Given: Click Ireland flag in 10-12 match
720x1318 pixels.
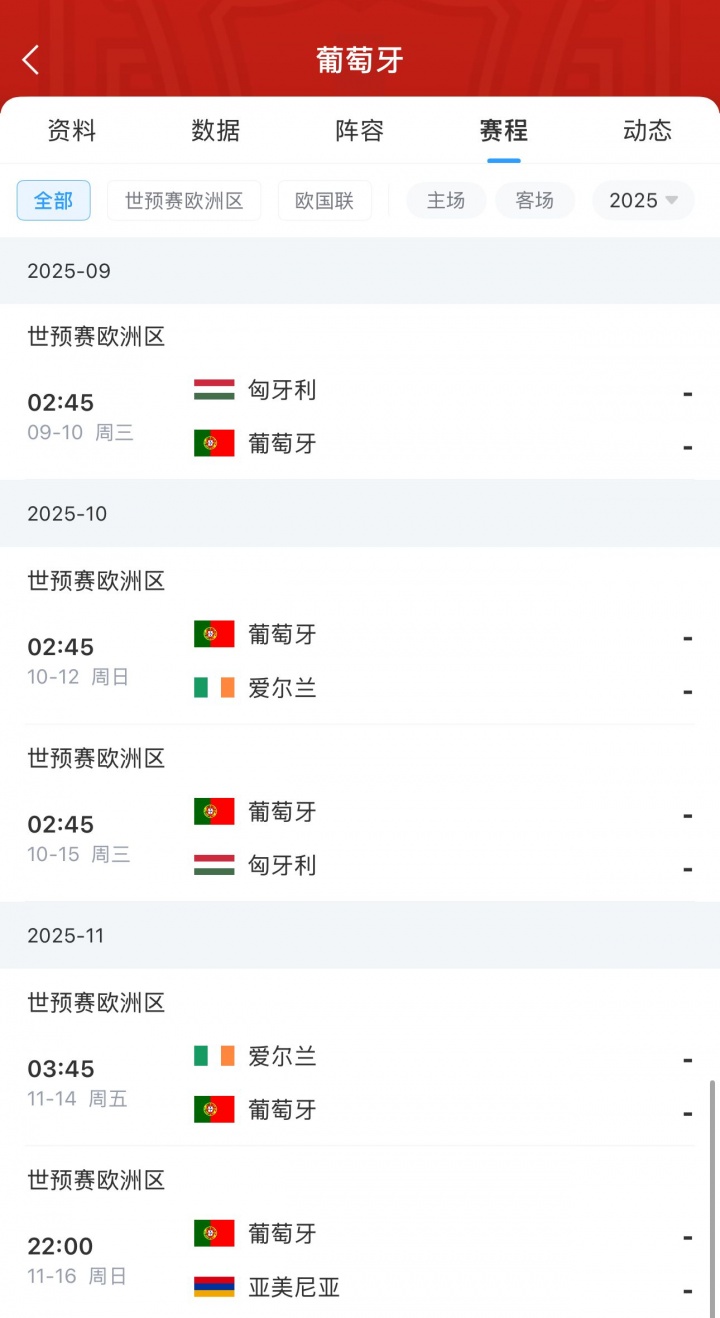Looking at the screenshot, I should (214, 688).
